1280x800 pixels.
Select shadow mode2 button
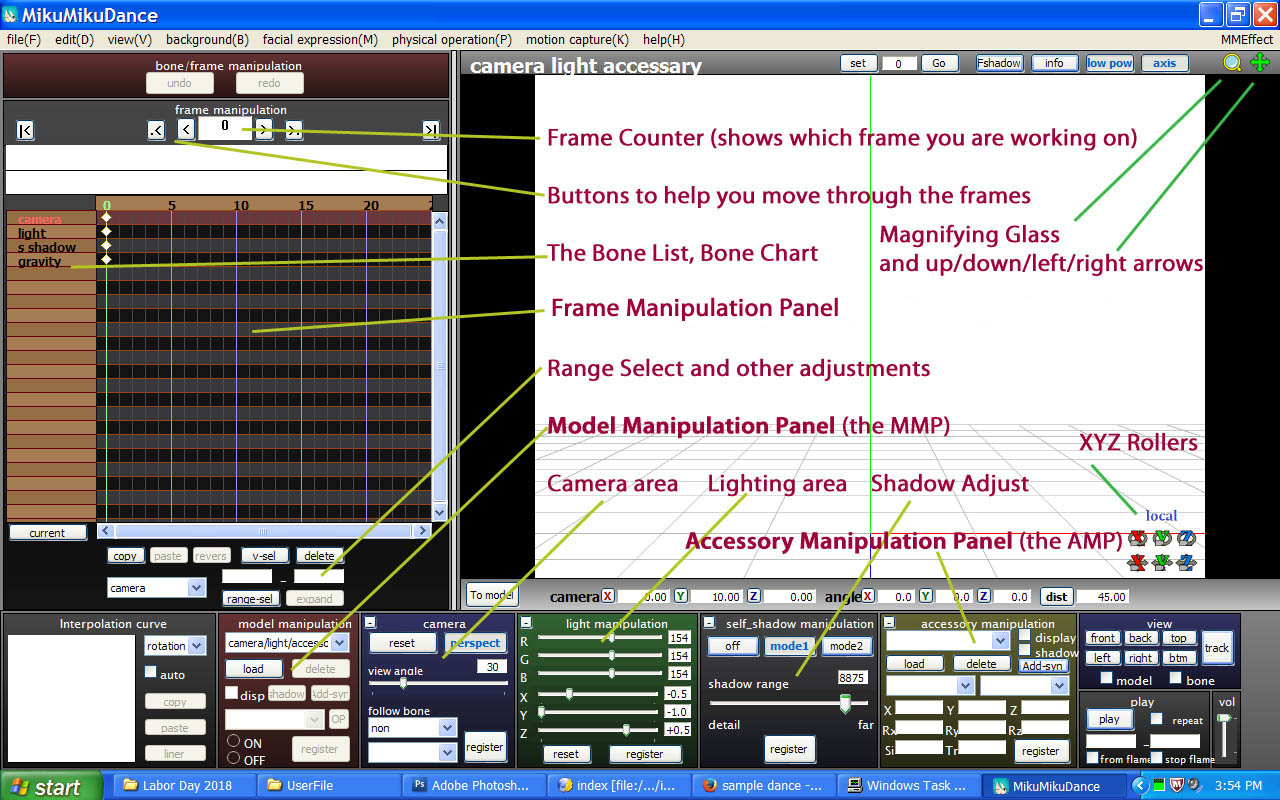[846, 646]
